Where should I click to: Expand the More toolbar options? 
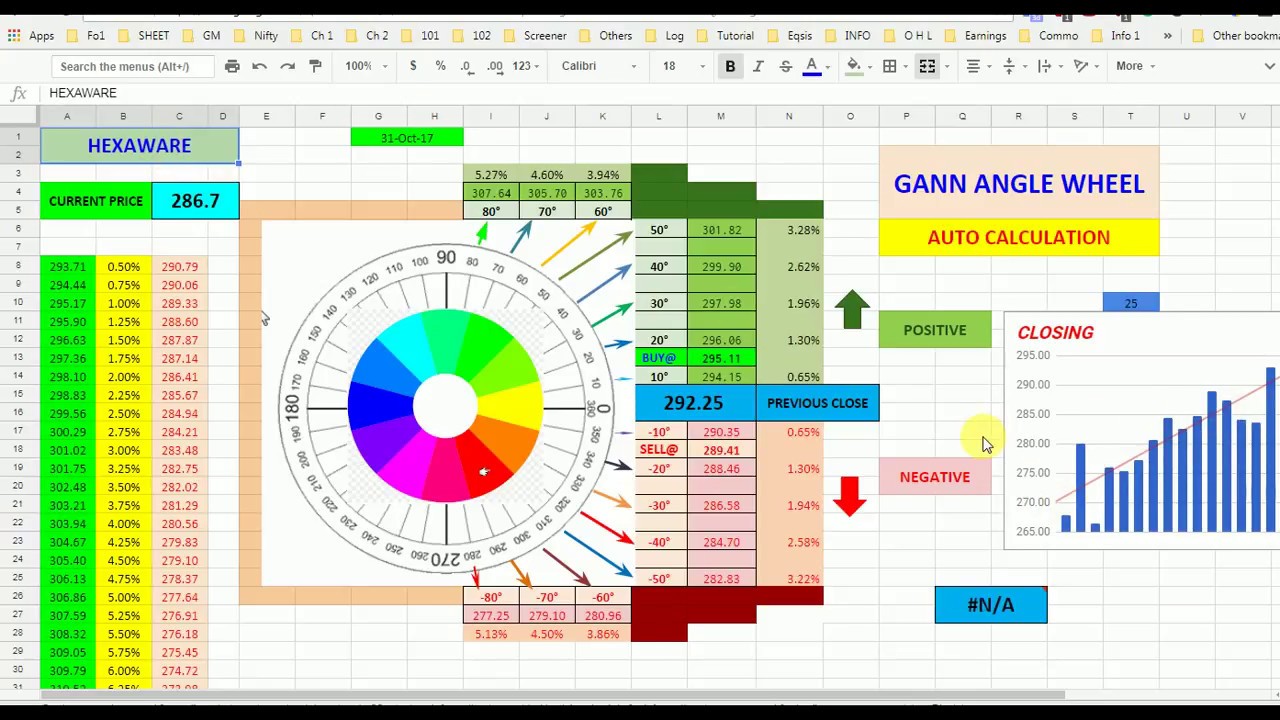1135,66
